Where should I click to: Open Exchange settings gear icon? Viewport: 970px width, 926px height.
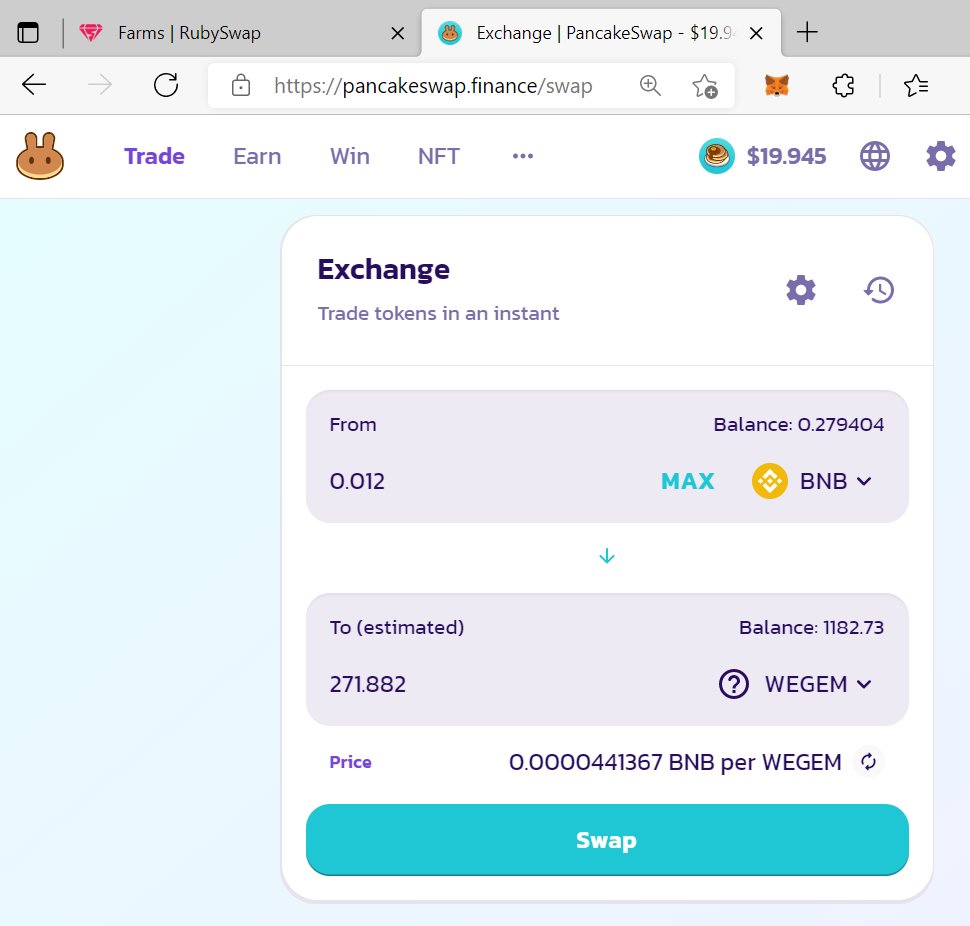pyautogui.click(x=801, y=290)
